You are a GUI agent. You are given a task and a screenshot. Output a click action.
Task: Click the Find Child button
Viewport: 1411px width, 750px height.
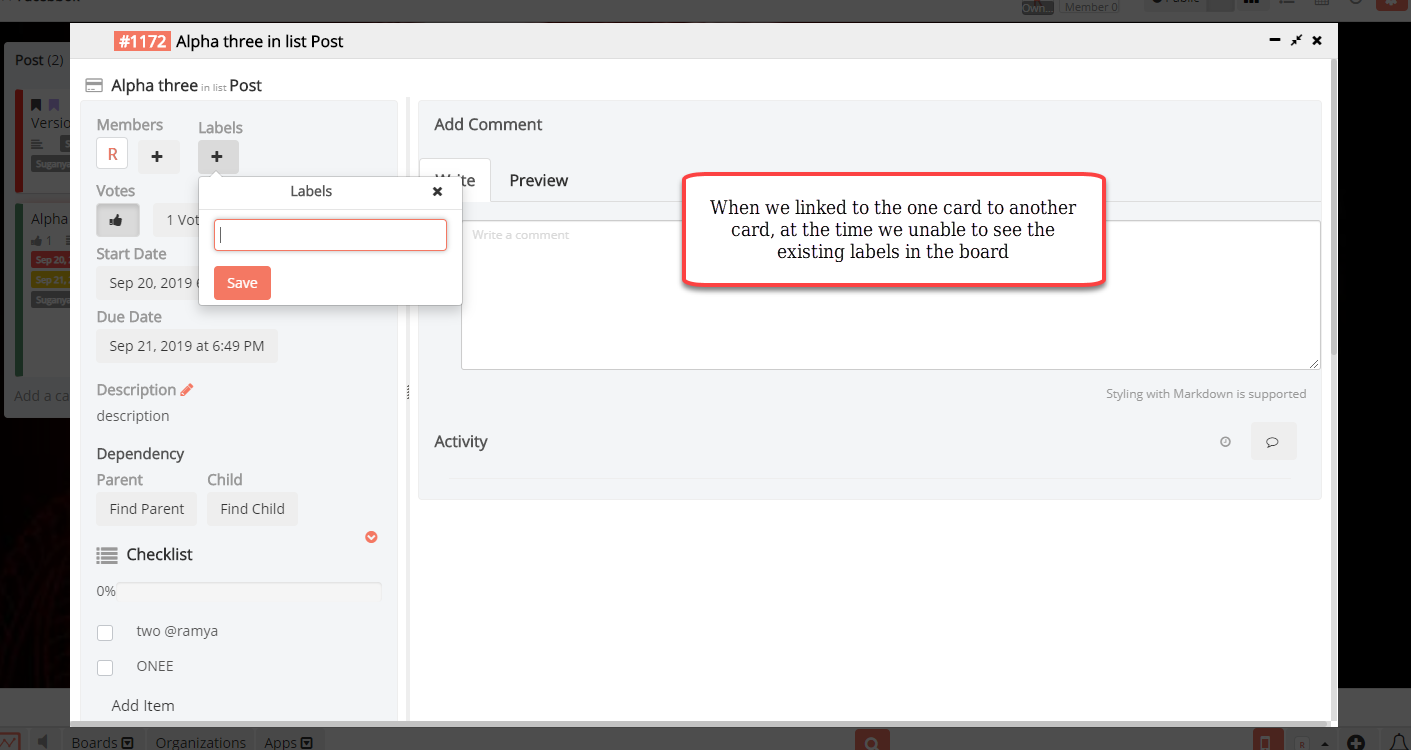252,509
